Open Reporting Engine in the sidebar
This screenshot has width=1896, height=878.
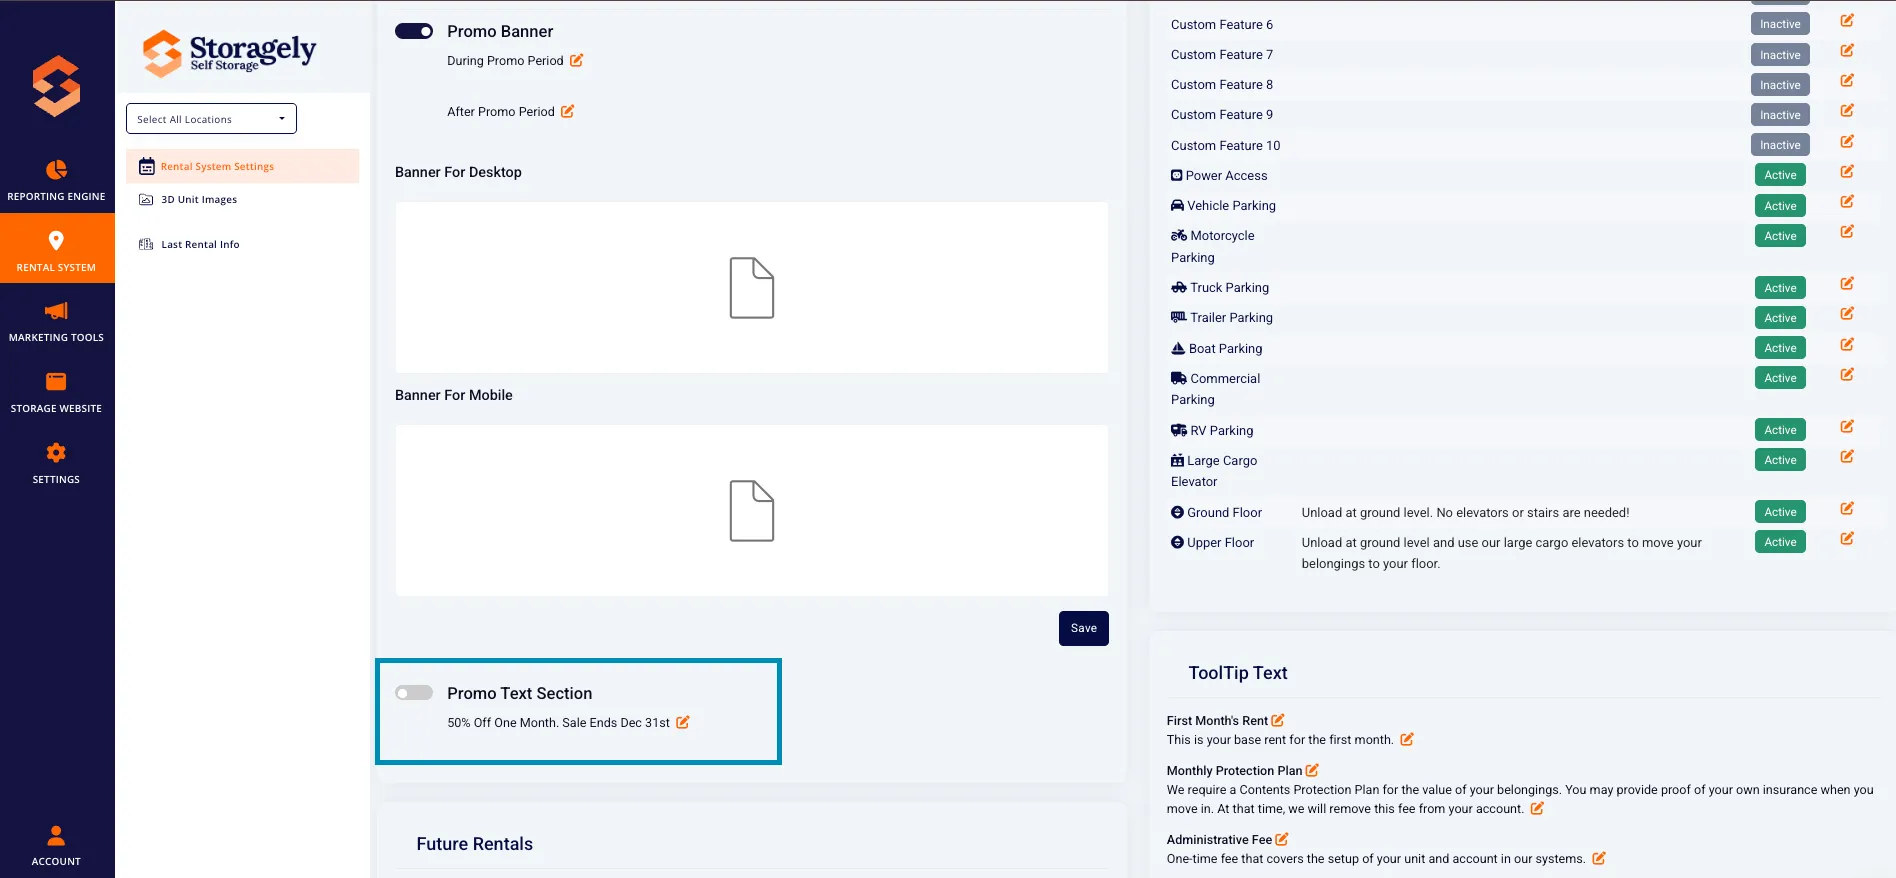click(x=57, y=180)
